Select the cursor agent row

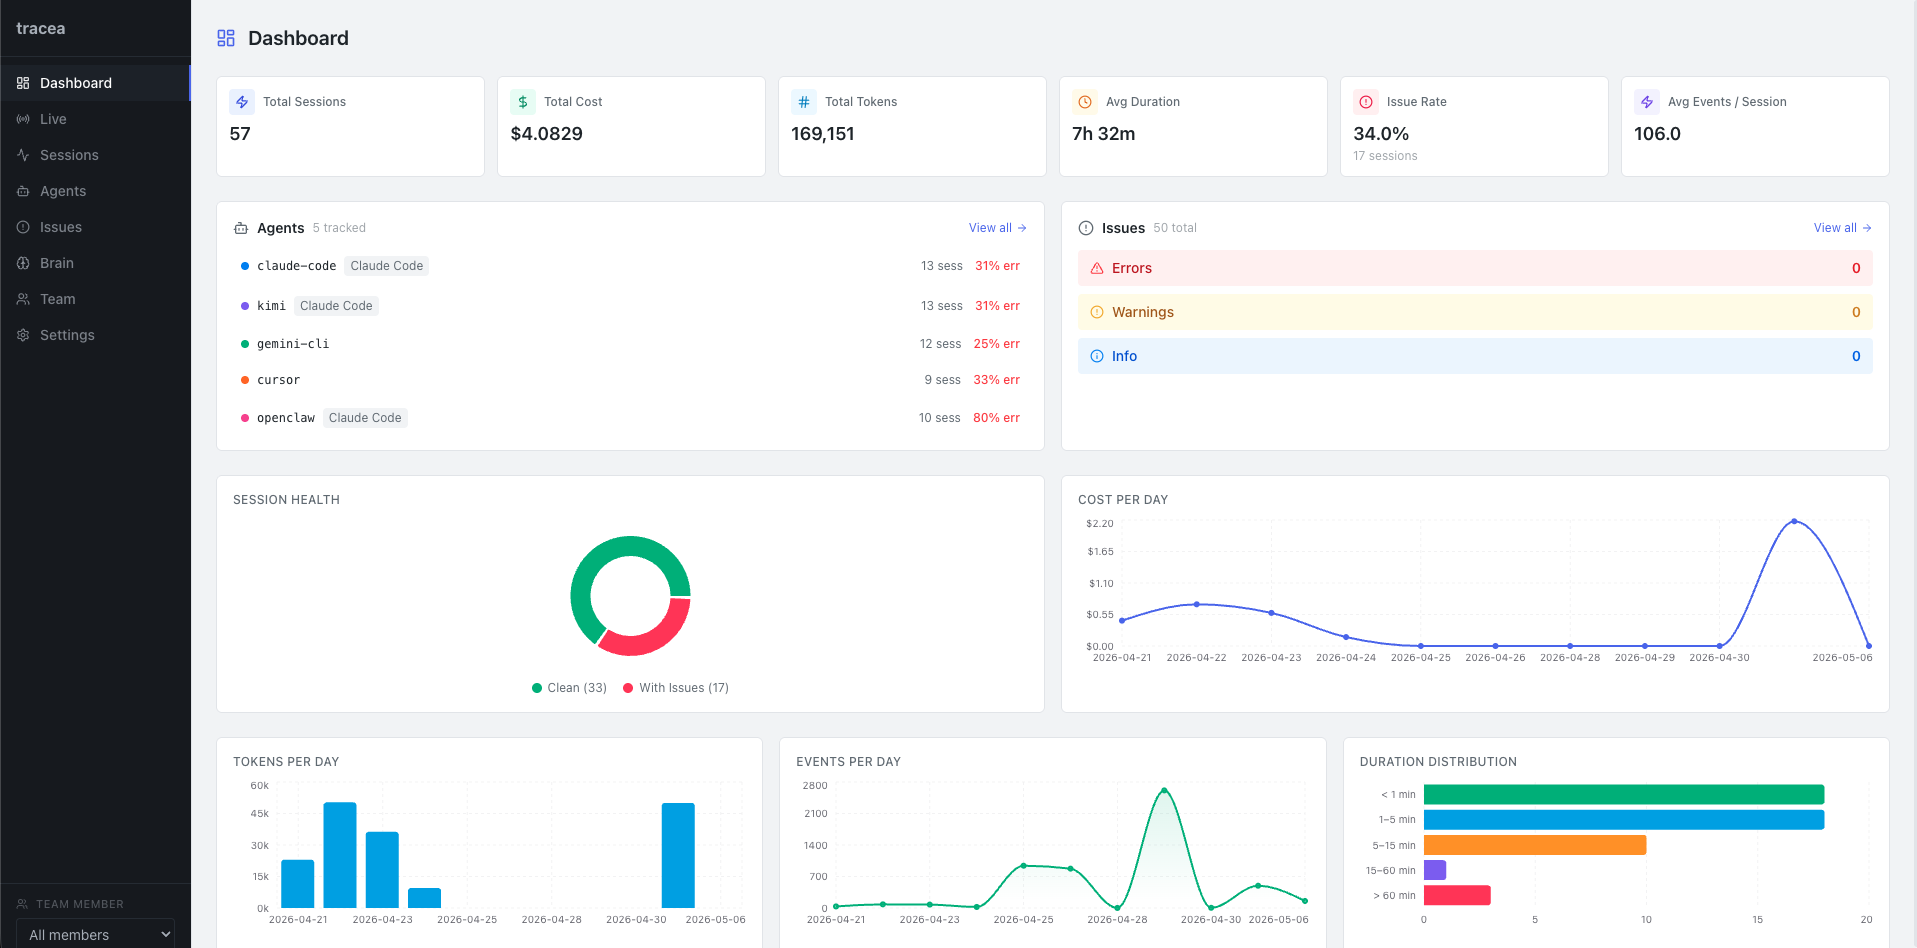pos(630,380)
